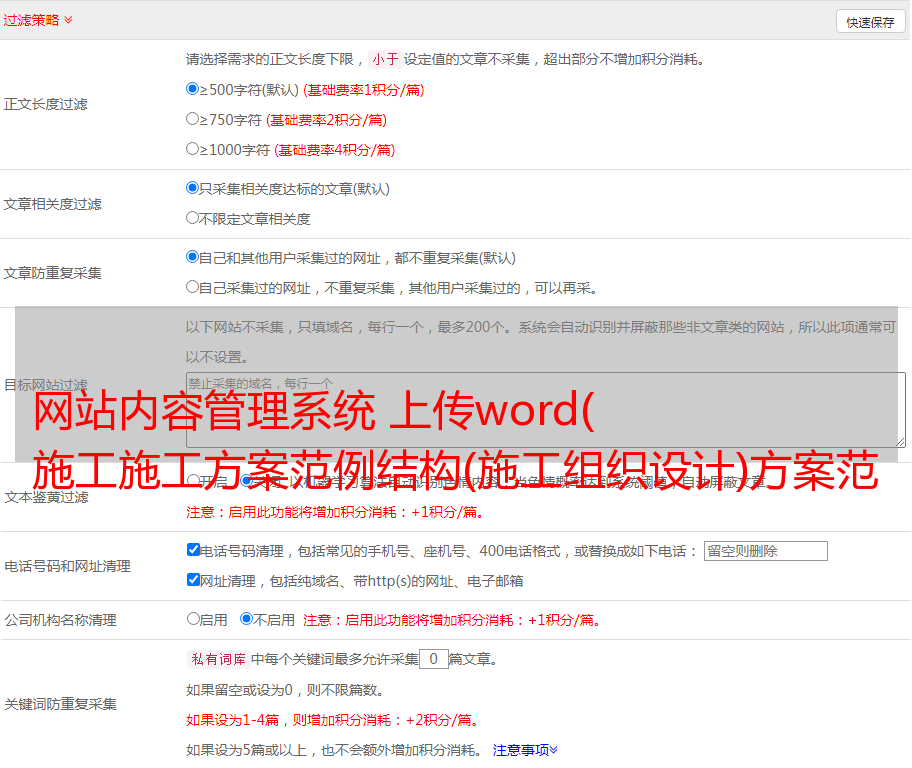Click the 文本鉴黄过滤 row label
The height and width of the screenshot is (768, 912).
[x=46, y=497]
